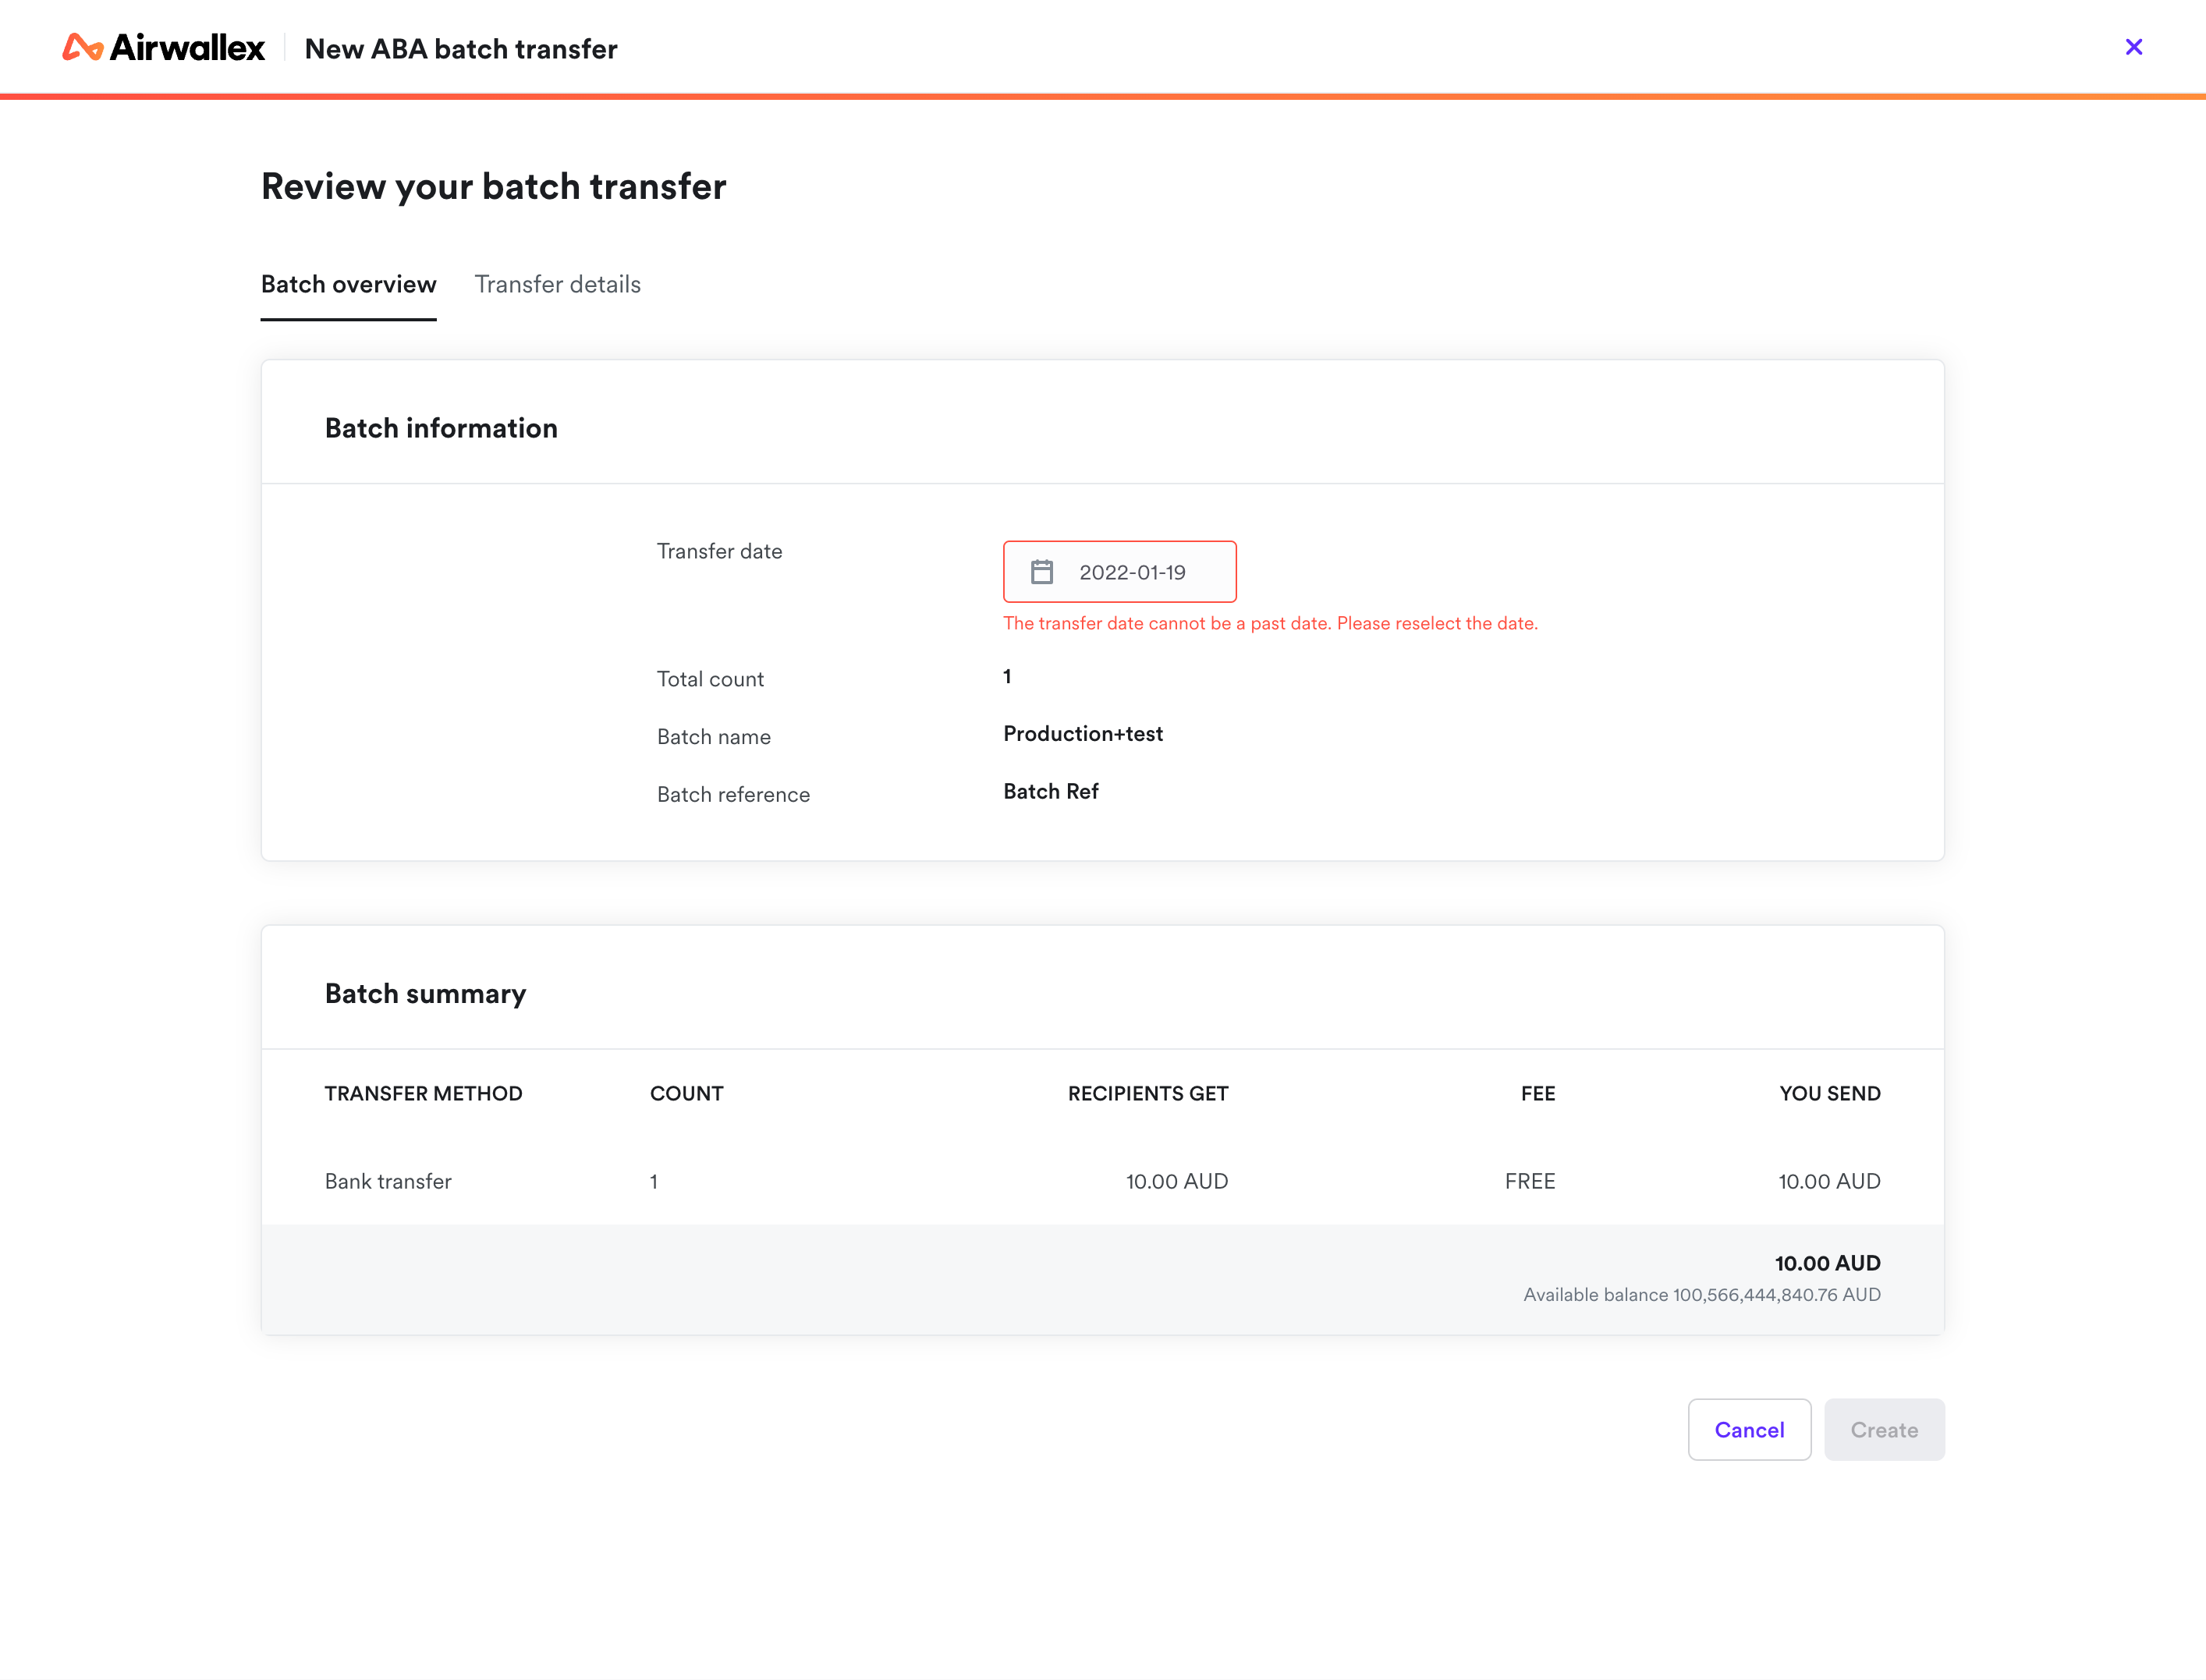The height and width of the screenshot is (1680, 2206).
Task: Close the ABA batch transfer dialog
Action: tap(2133, 47)
